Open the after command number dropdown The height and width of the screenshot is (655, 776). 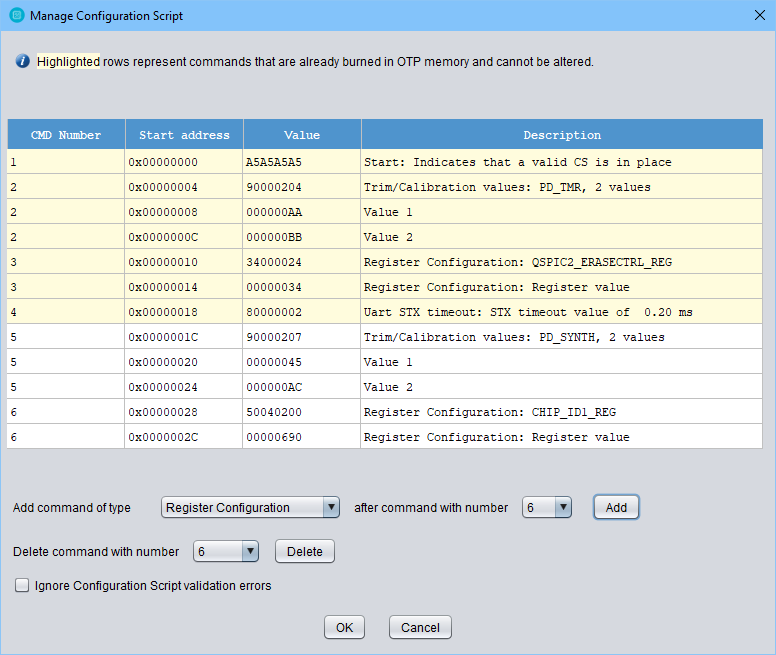pyautogui.click(x=547, y=508)
